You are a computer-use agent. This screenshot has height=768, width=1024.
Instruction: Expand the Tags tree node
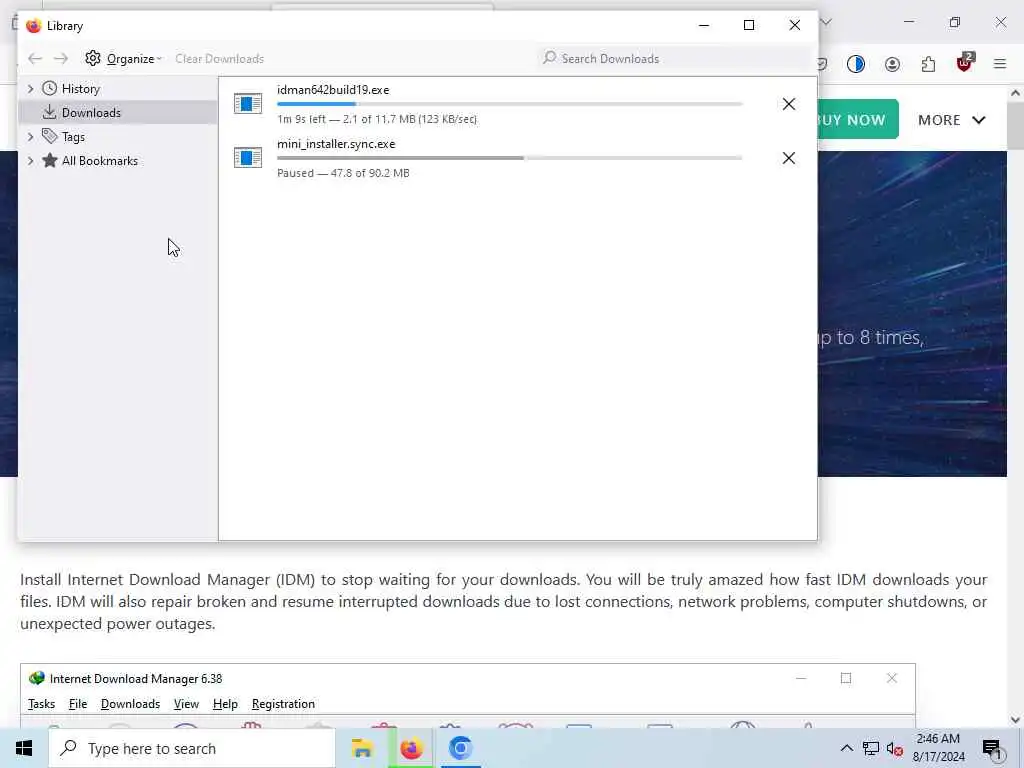pos(30,136)
